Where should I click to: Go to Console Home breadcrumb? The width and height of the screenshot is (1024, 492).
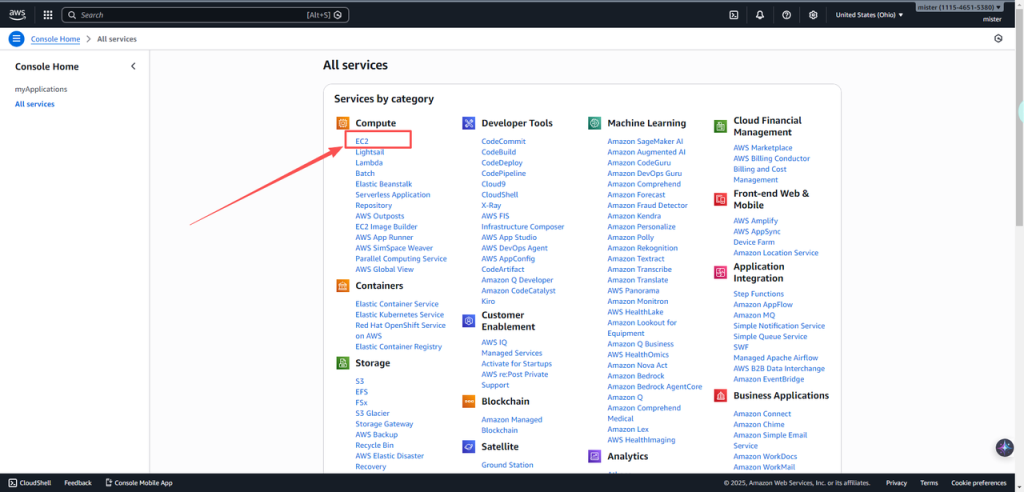(x=56, y=39)
